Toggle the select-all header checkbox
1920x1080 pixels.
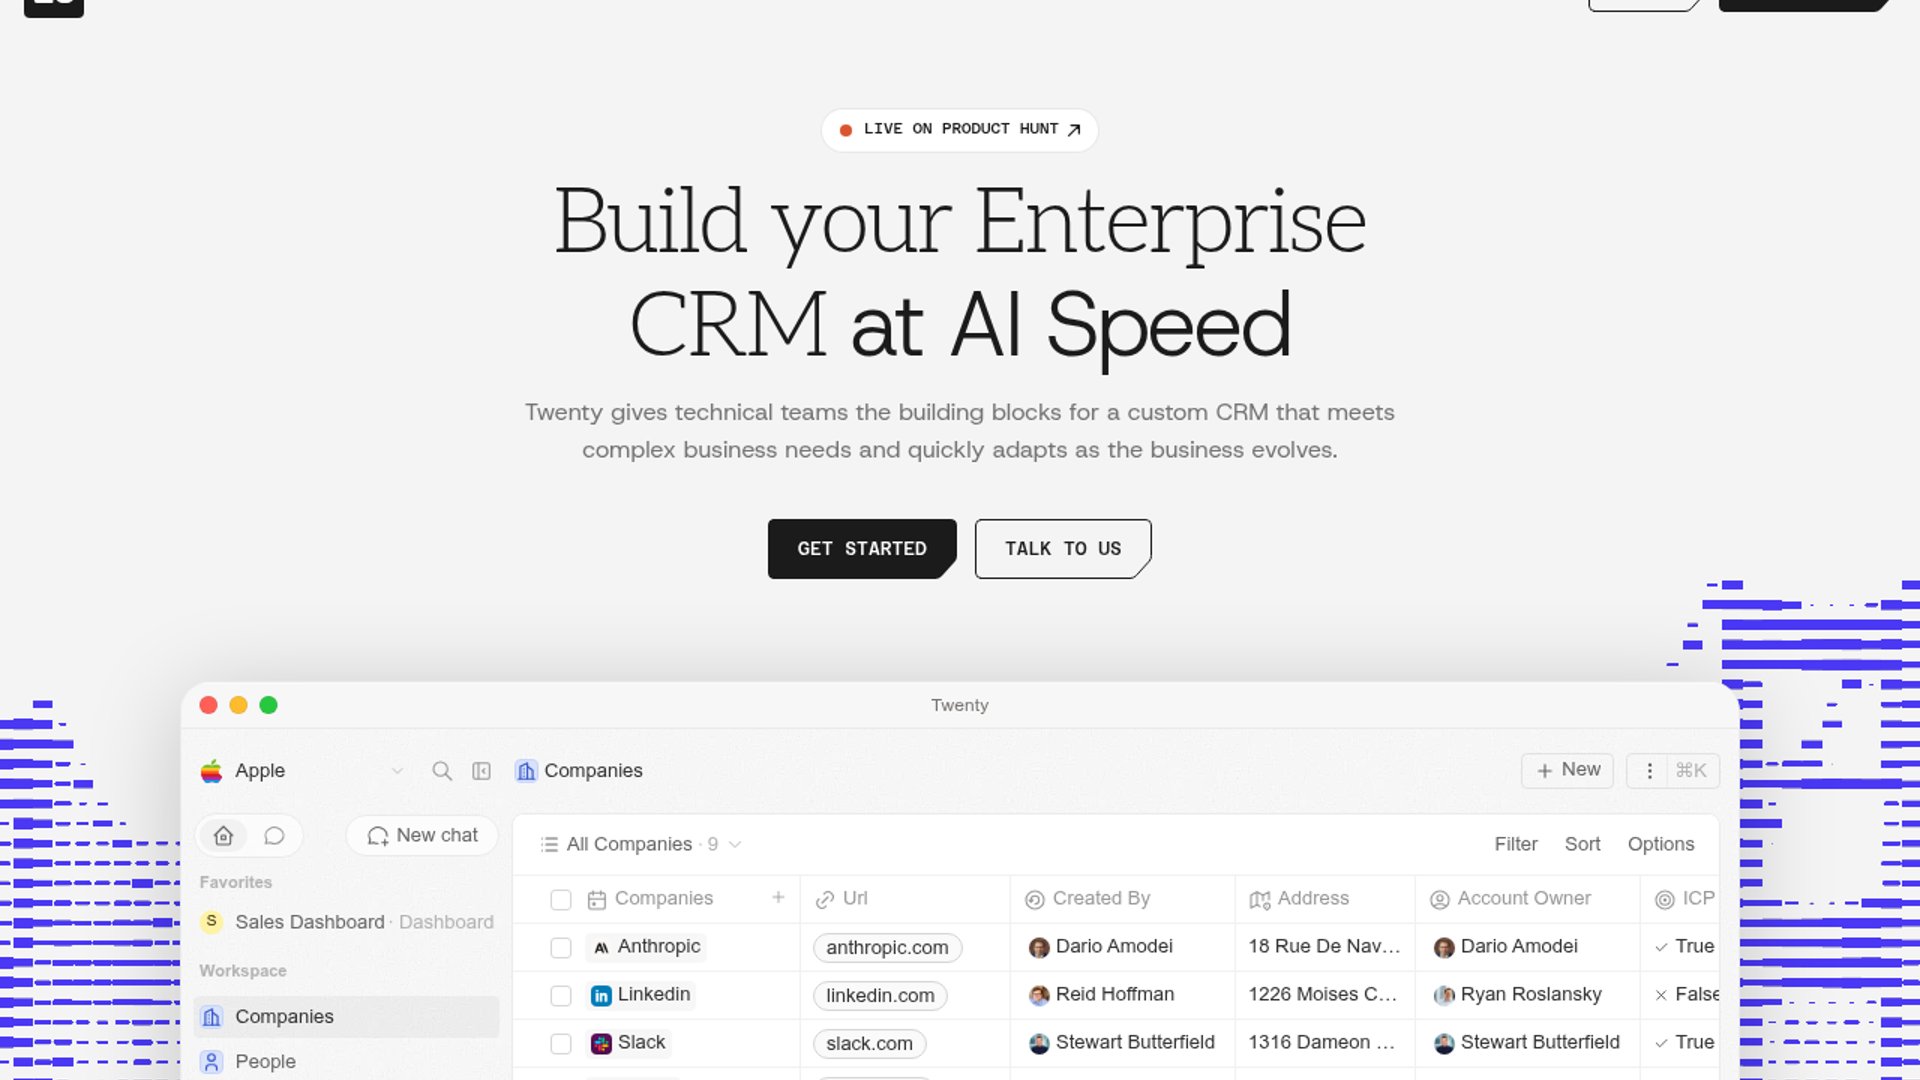[x=561, y=899]
